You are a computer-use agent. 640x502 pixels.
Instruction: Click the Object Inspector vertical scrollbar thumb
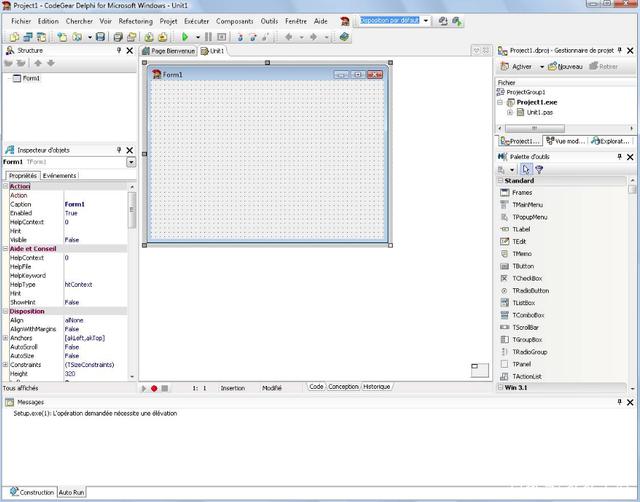point(132,210)
